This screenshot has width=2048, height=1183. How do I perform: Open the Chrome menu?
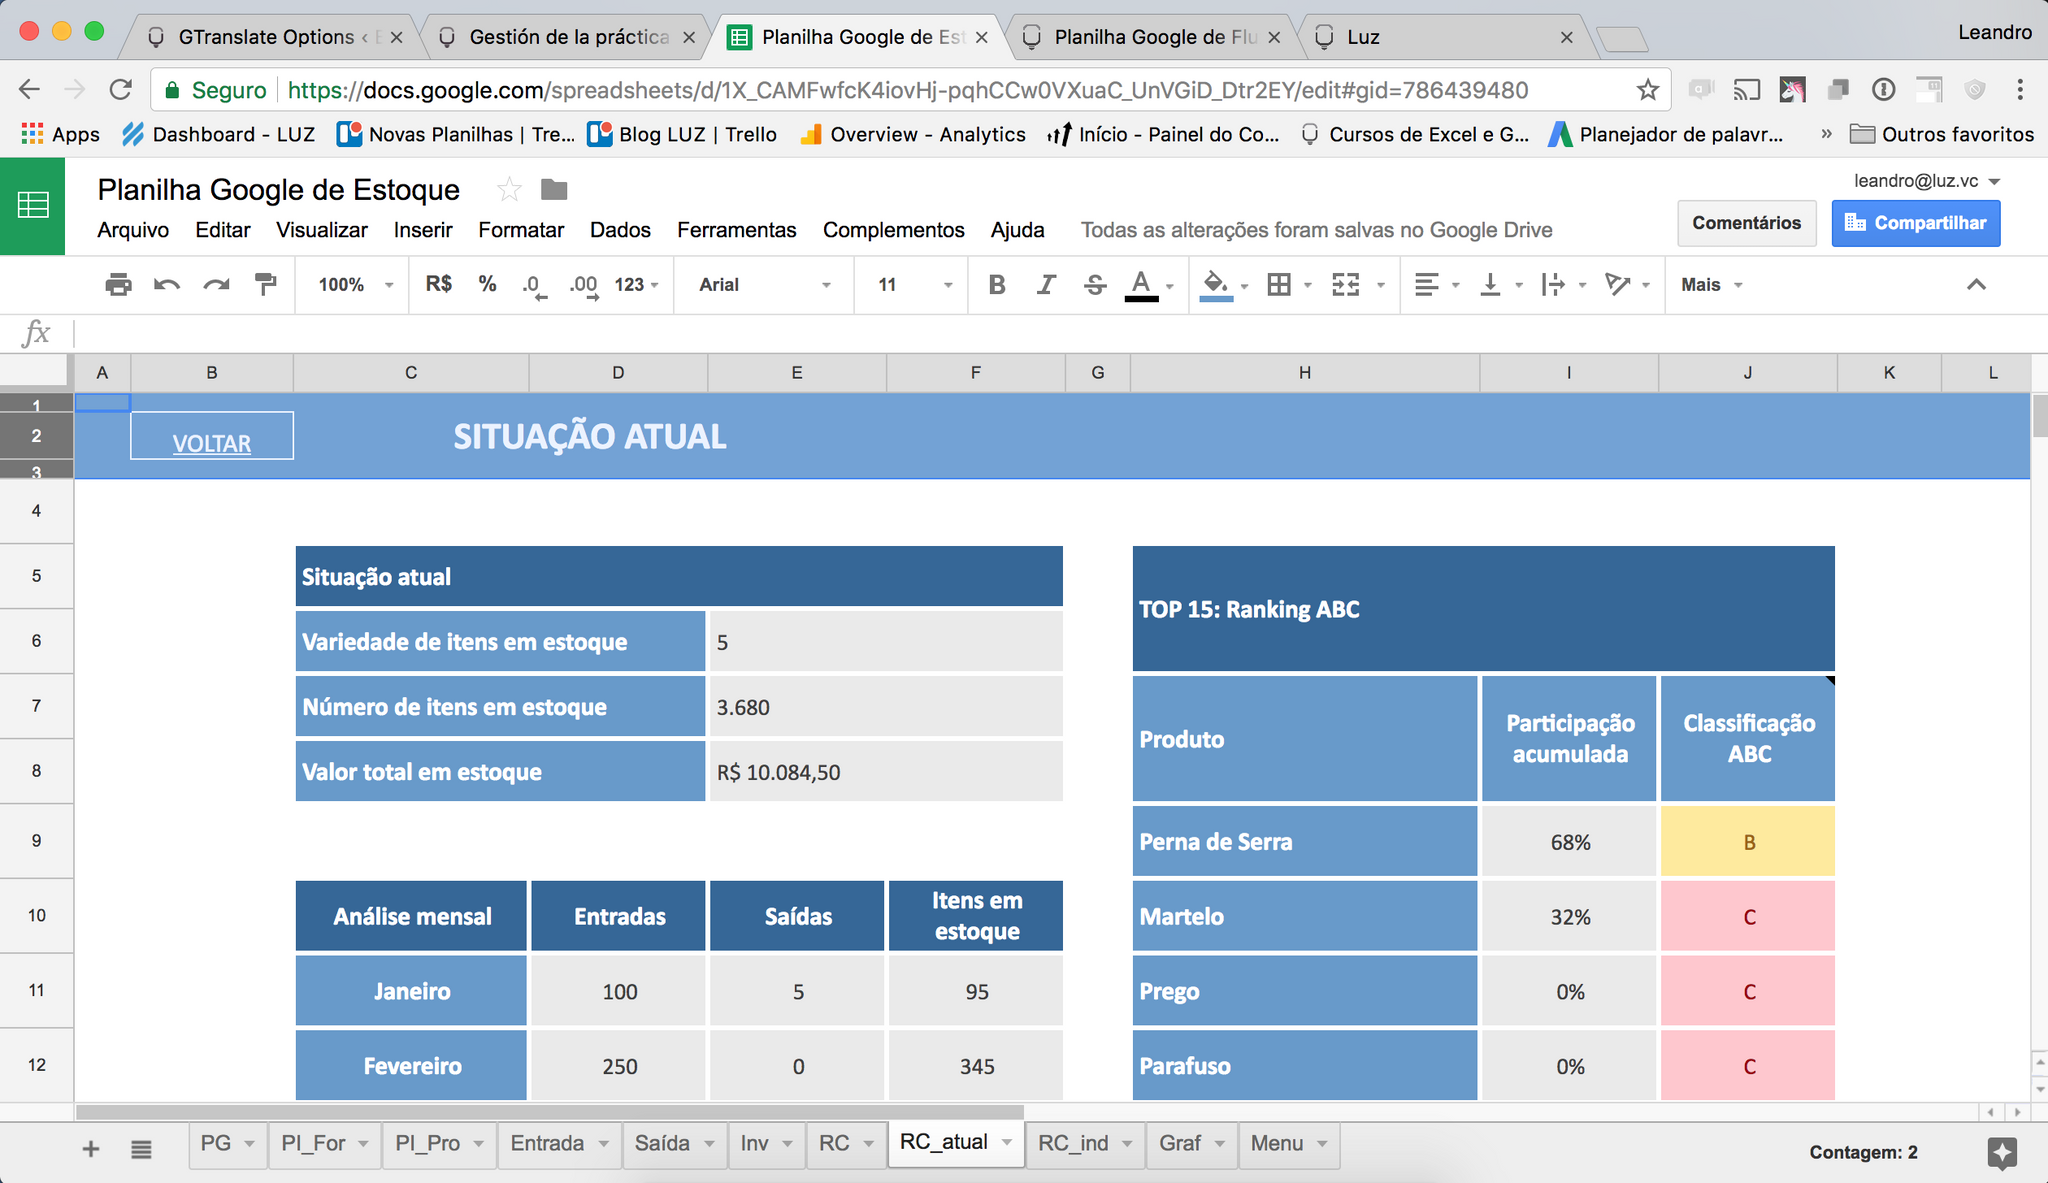pos(2020,90)
